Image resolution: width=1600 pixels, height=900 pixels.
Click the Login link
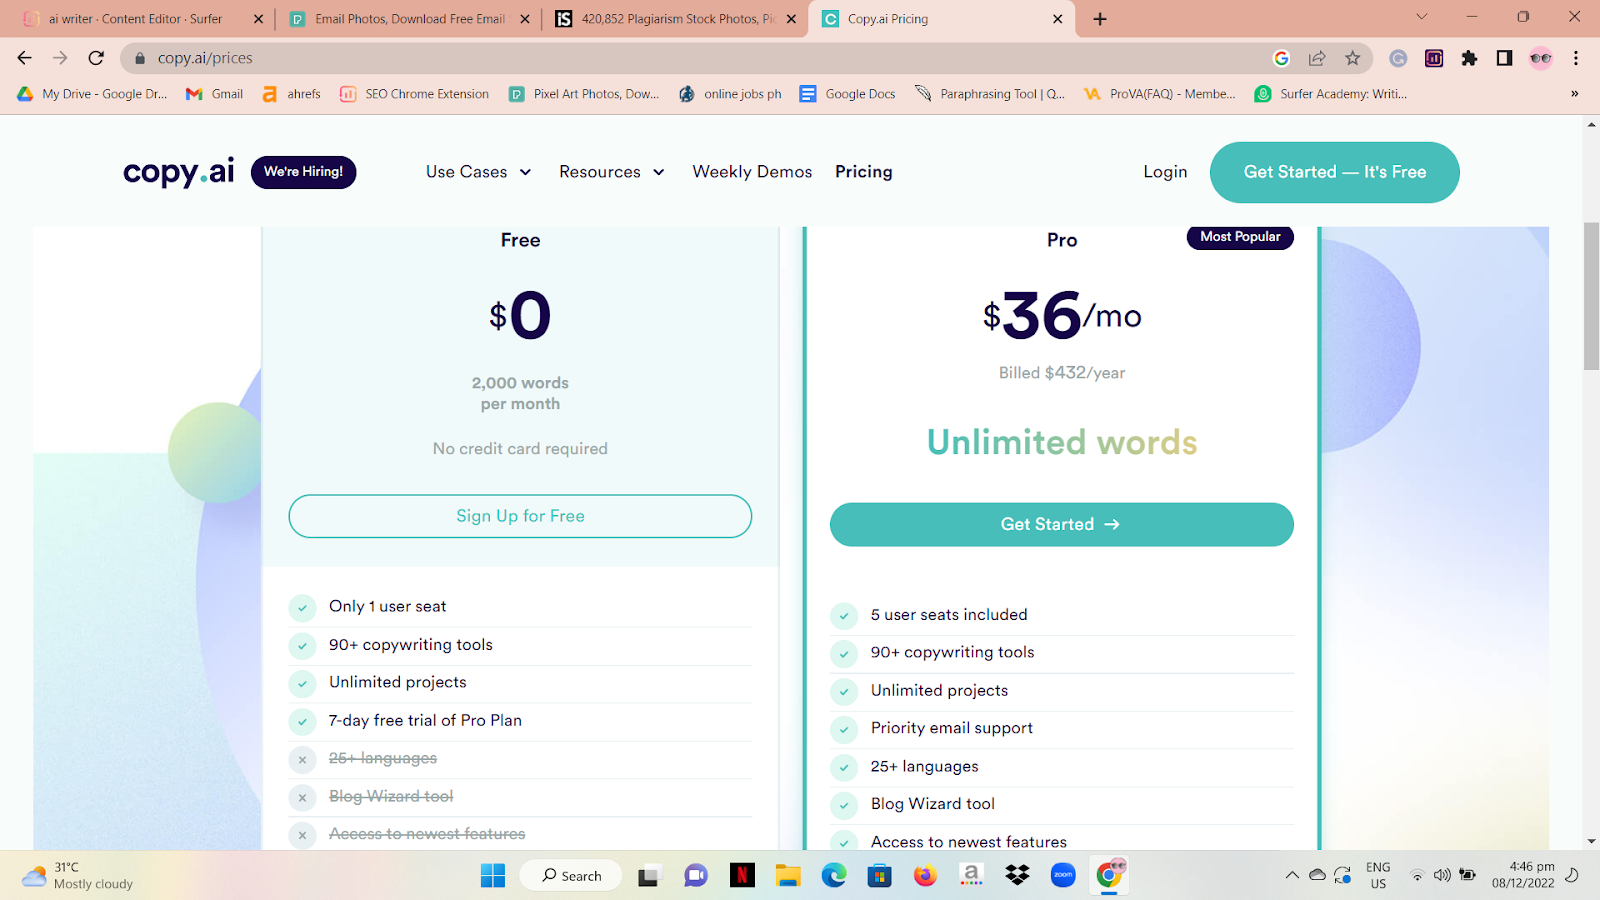[1165, 172]
